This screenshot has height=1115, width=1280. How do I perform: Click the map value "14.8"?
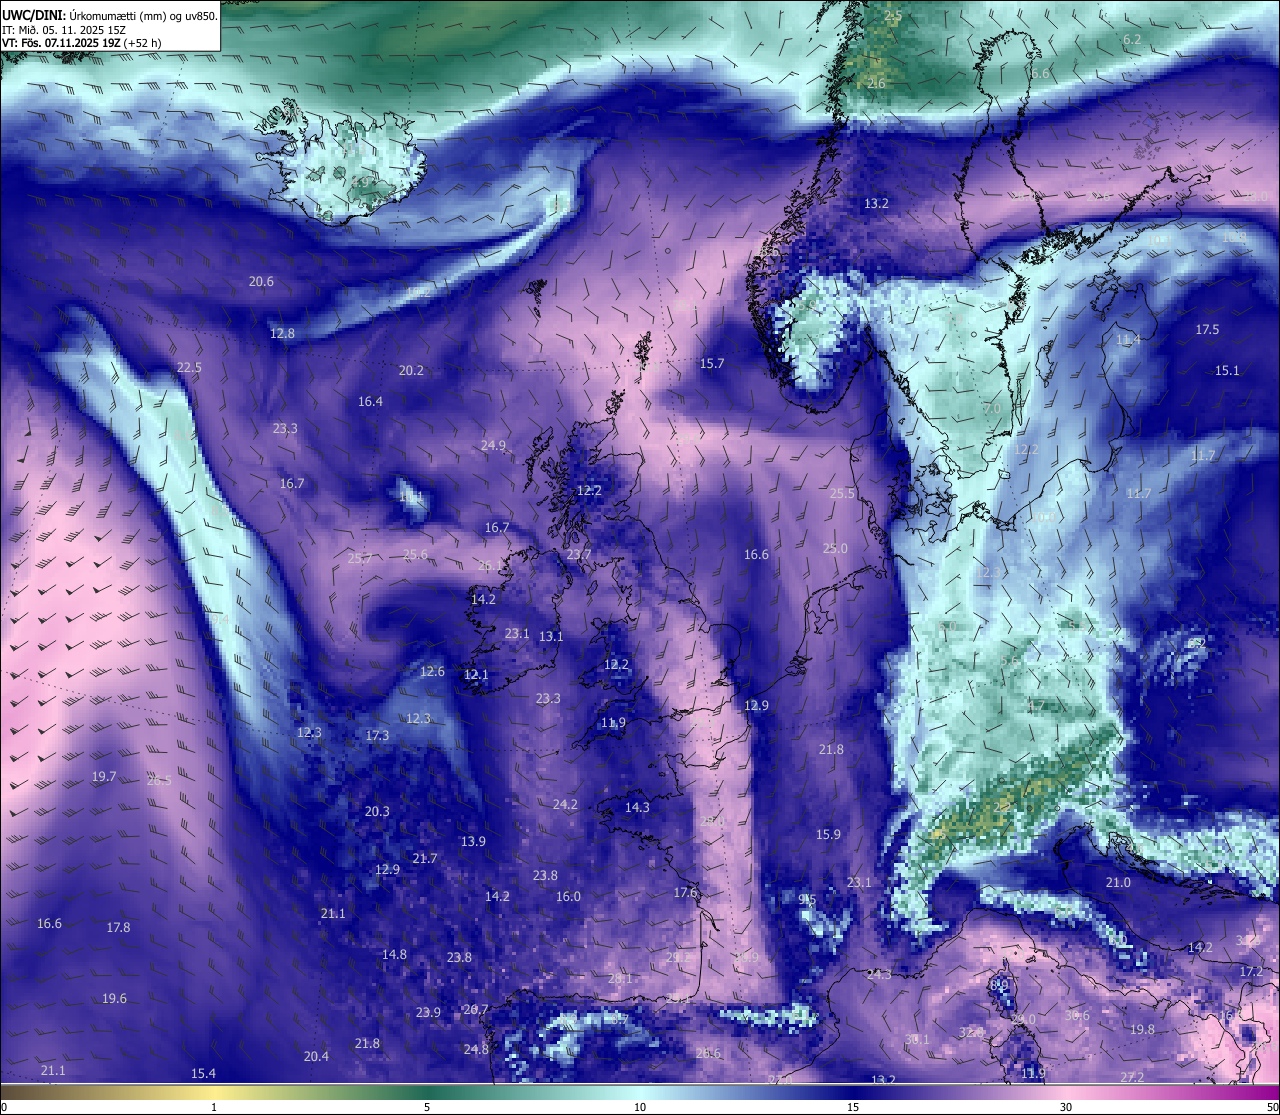point(394,954)
